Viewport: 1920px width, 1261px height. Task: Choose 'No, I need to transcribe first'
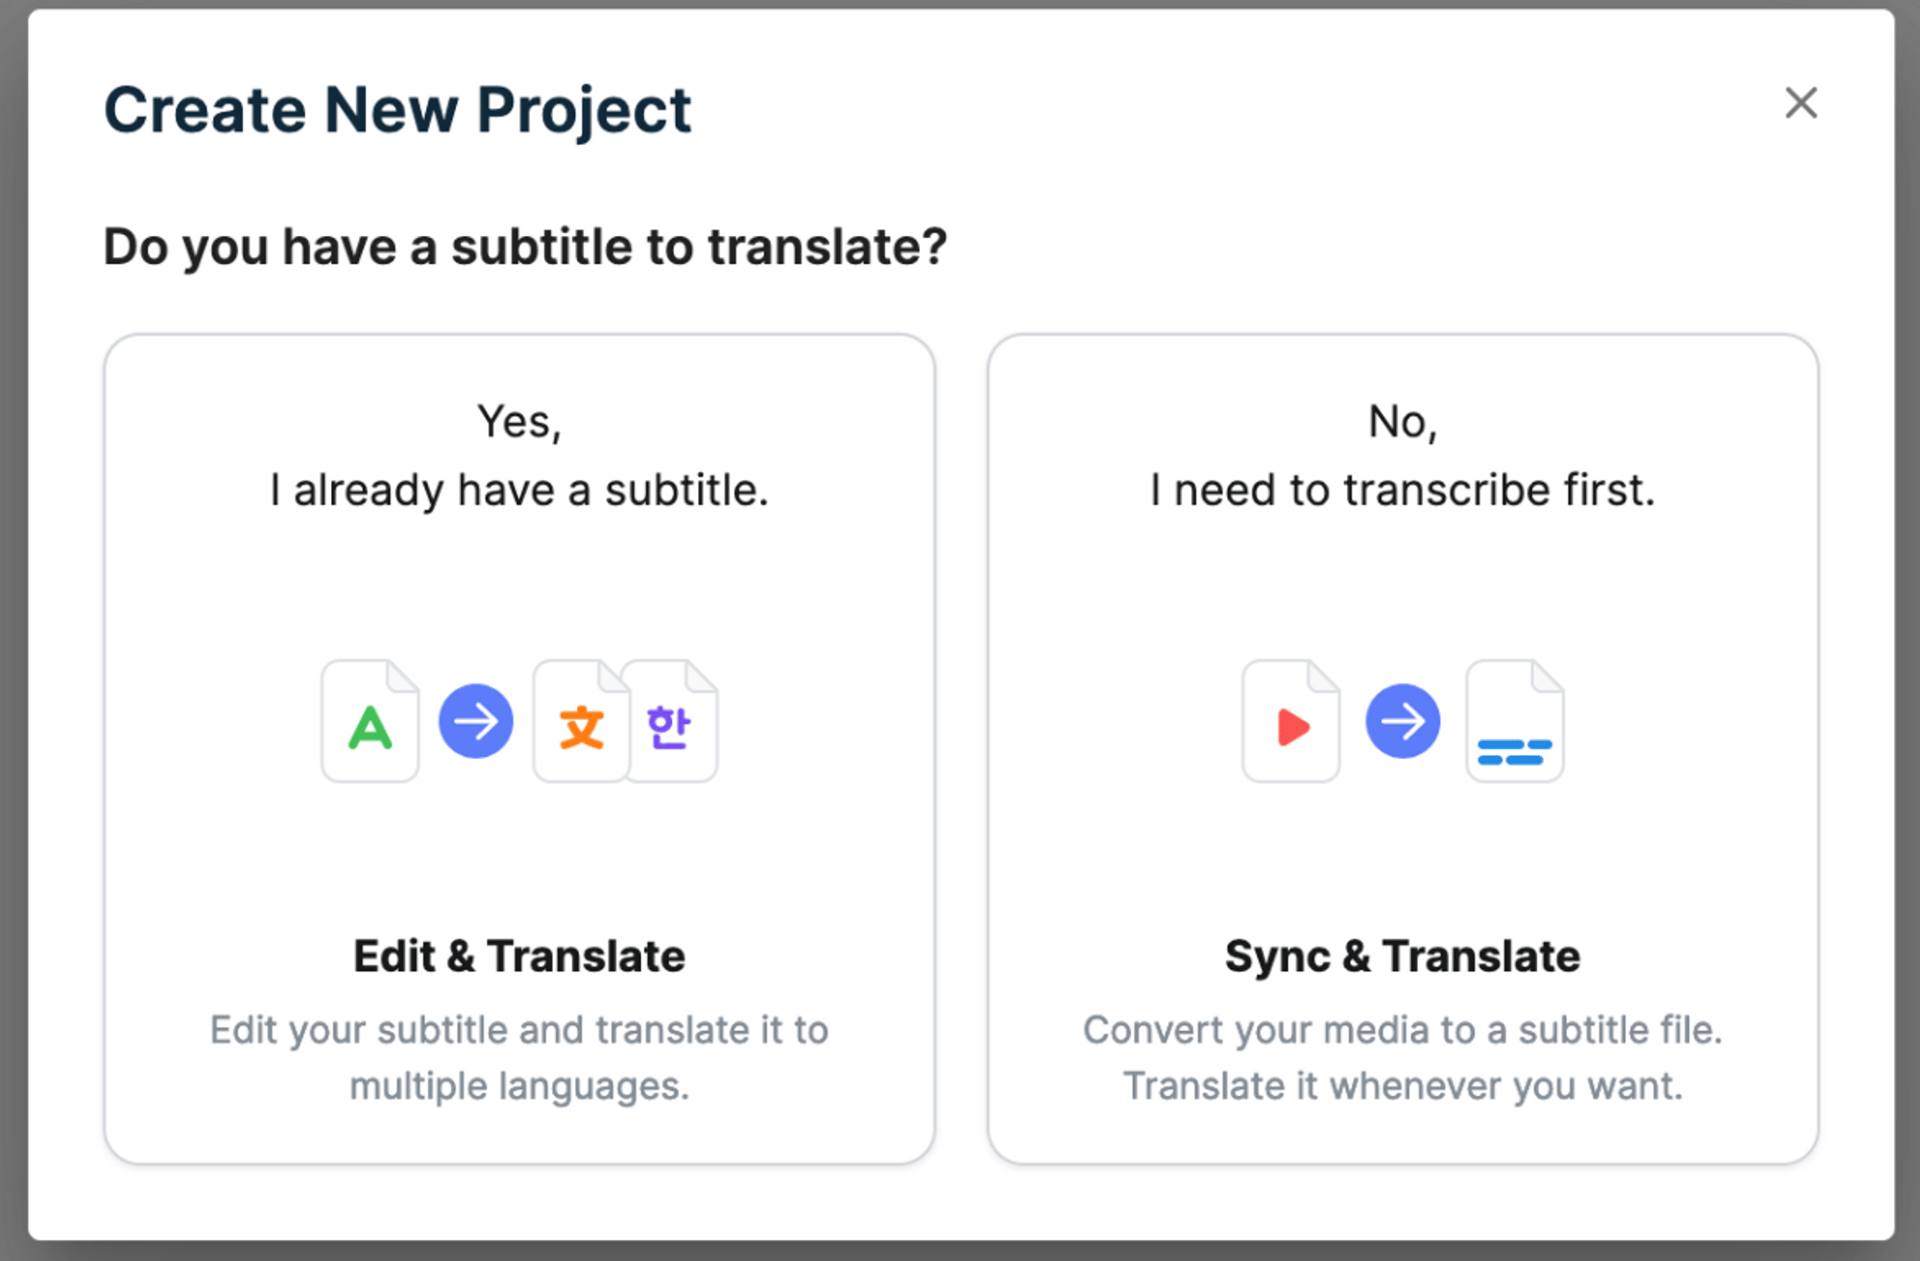coord(1403,749)
